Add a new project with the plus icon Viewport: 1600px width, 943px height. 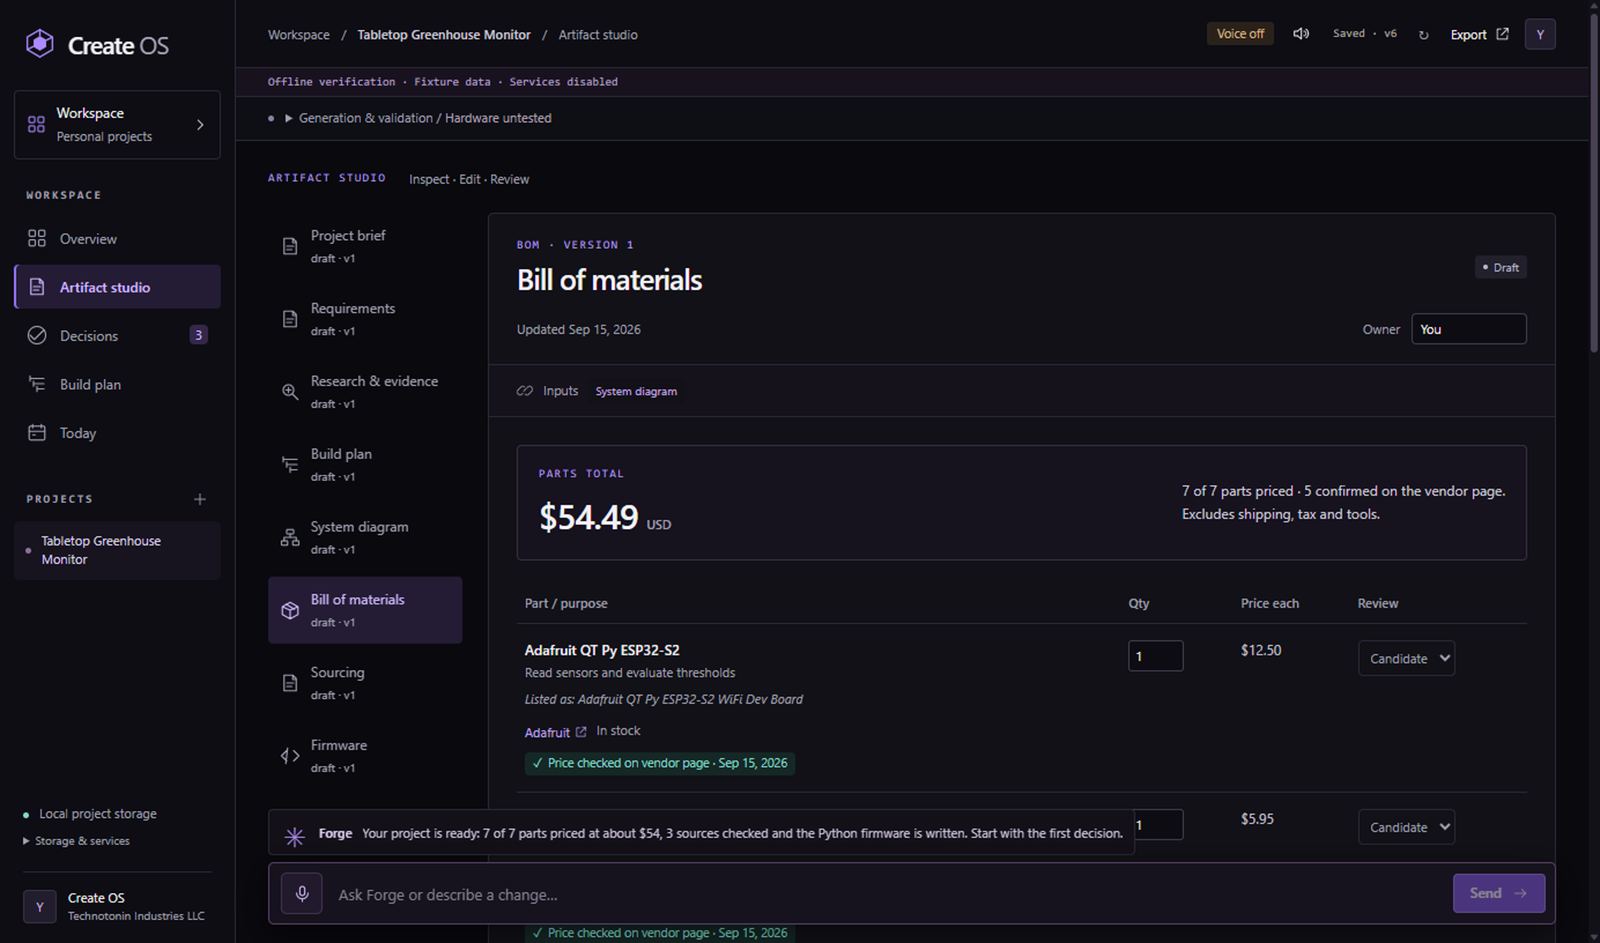point(200,499)
